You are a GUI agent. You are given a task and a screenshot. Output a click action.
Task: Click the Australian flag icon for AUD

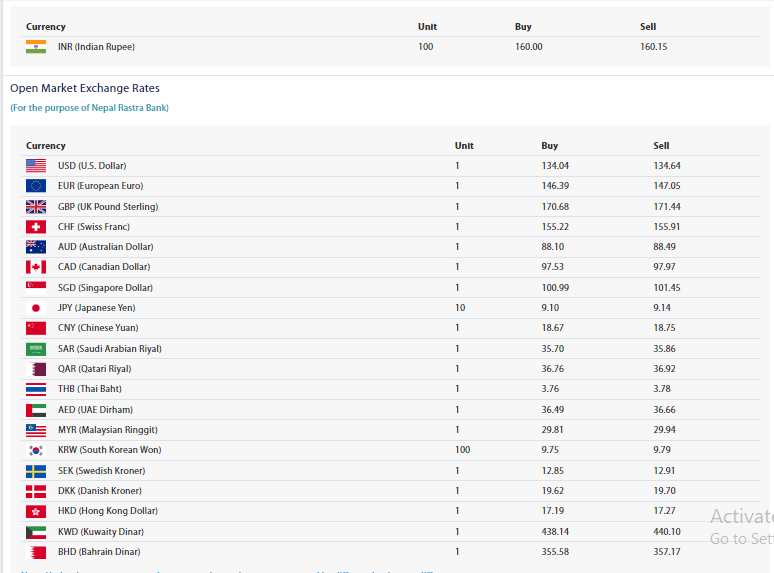point(36,247)
